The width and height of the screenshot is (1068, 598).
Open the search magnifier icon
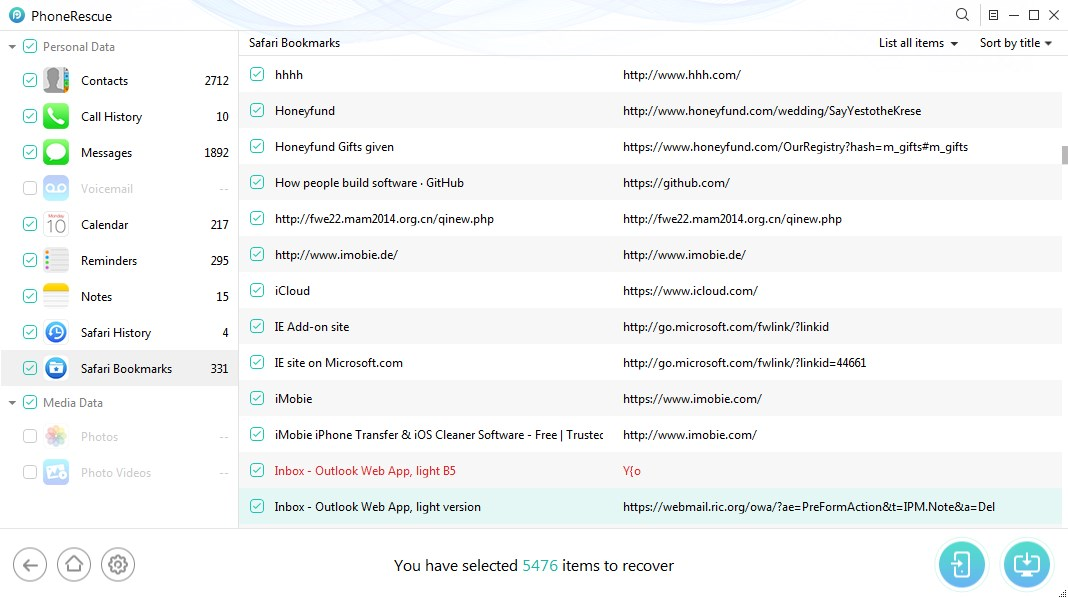[962, 15]
